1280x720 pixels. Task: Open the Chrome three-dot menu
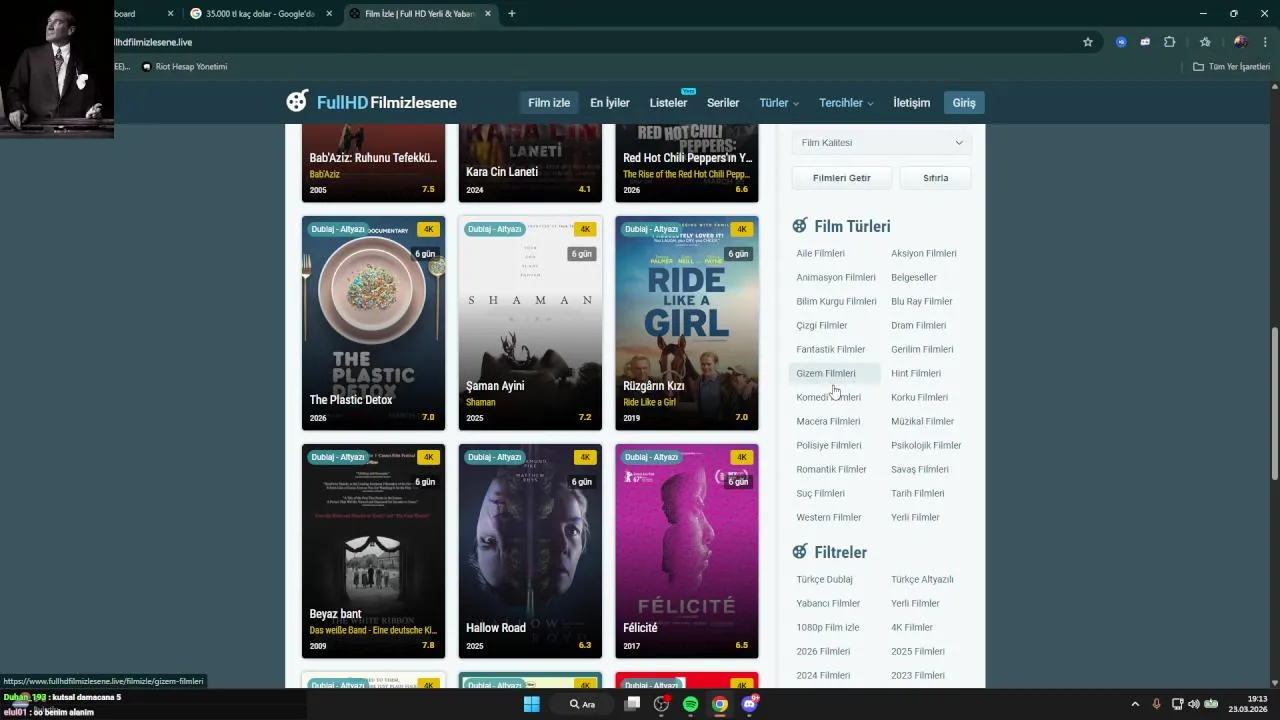(x=1265, y=42)
